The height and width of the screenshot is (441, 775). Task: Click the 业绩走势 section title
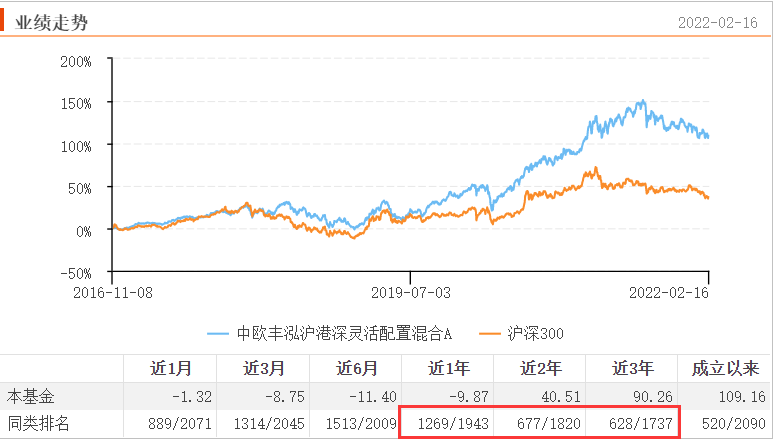pos(51,23)
